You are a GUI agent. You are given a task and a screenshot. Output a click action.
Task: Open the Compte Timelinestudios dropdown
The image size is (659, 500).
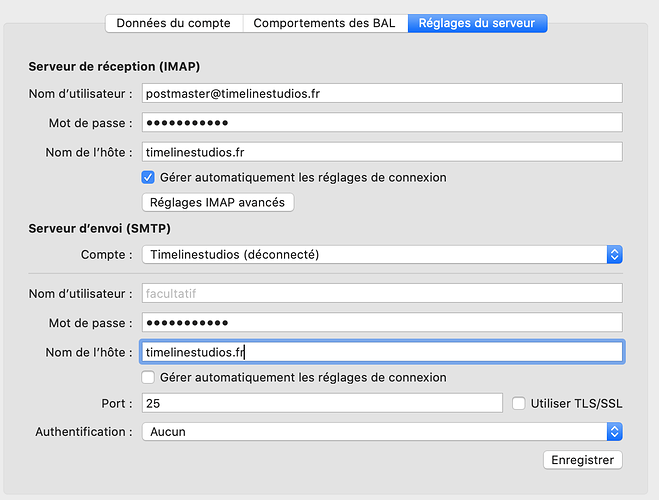pyautogui.click(x=382, y=255)
